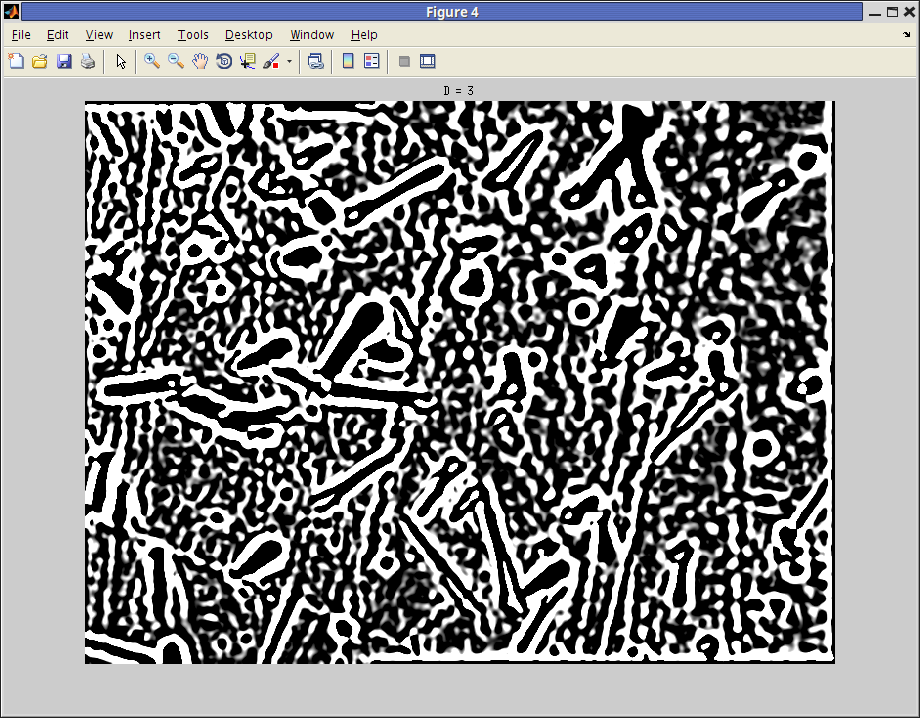Viewport: 920px width, 718px height.
Task: Insert a Colorbar from the toolbar
Action: click(x=348, y=61)
